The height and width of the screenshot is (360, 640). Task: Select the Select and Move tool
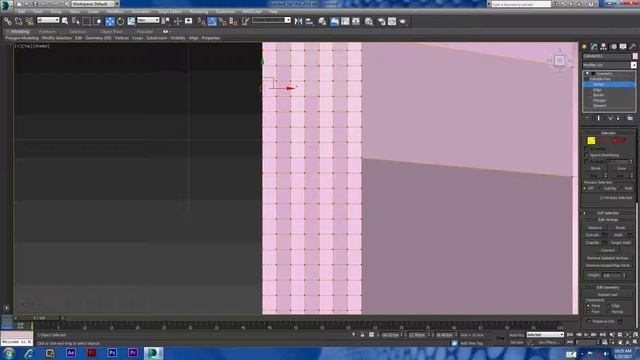[x=110, y=21]
